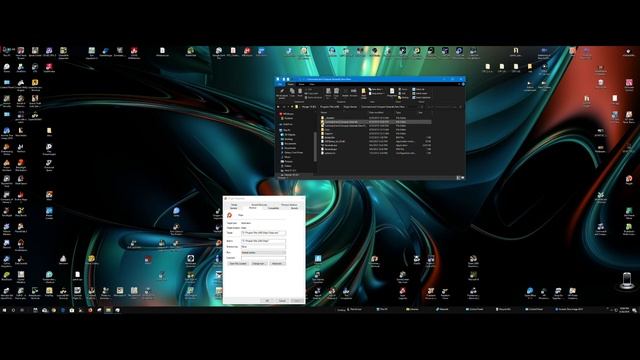640x360 pixels.
Task: Click Open in the Explorer ribbon Open group
Action: click(402, 89)
